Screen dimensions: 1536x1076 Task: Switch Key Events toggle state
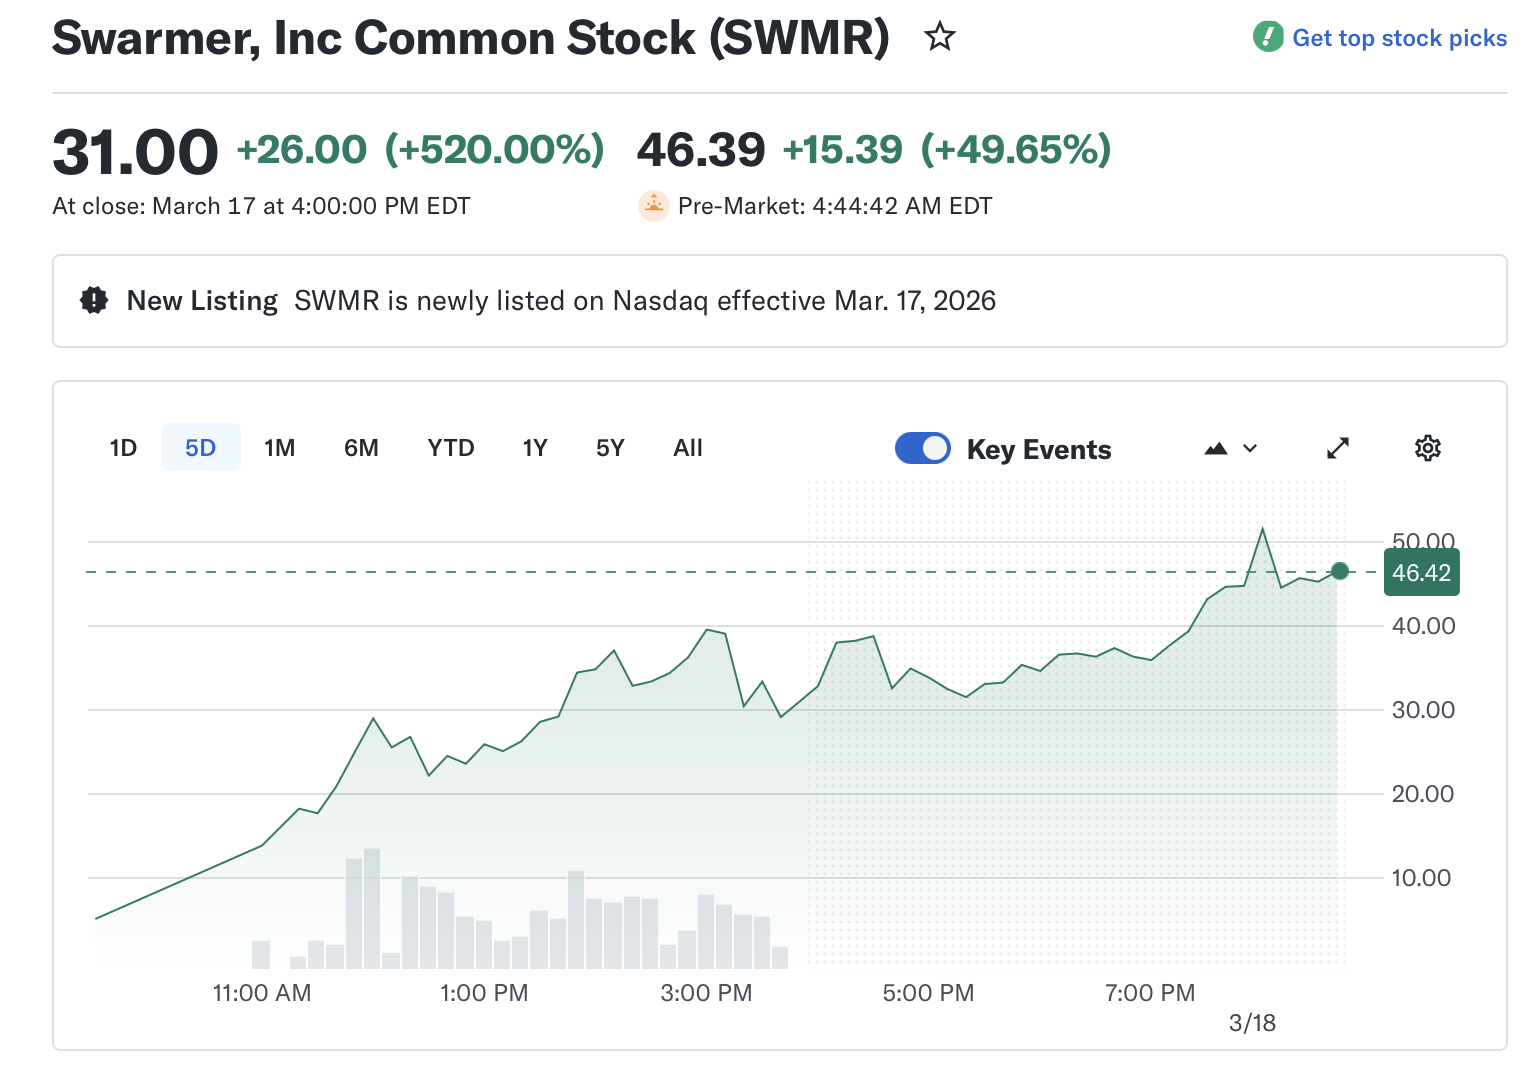pos(922,448)
